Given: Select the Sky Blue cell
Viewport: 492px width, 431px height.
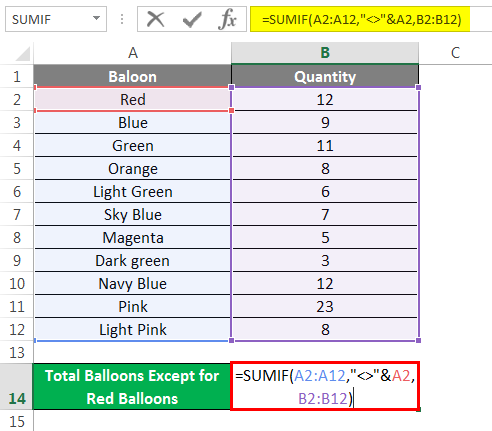Looking at the screenshot, I should [x=132, y=214].
